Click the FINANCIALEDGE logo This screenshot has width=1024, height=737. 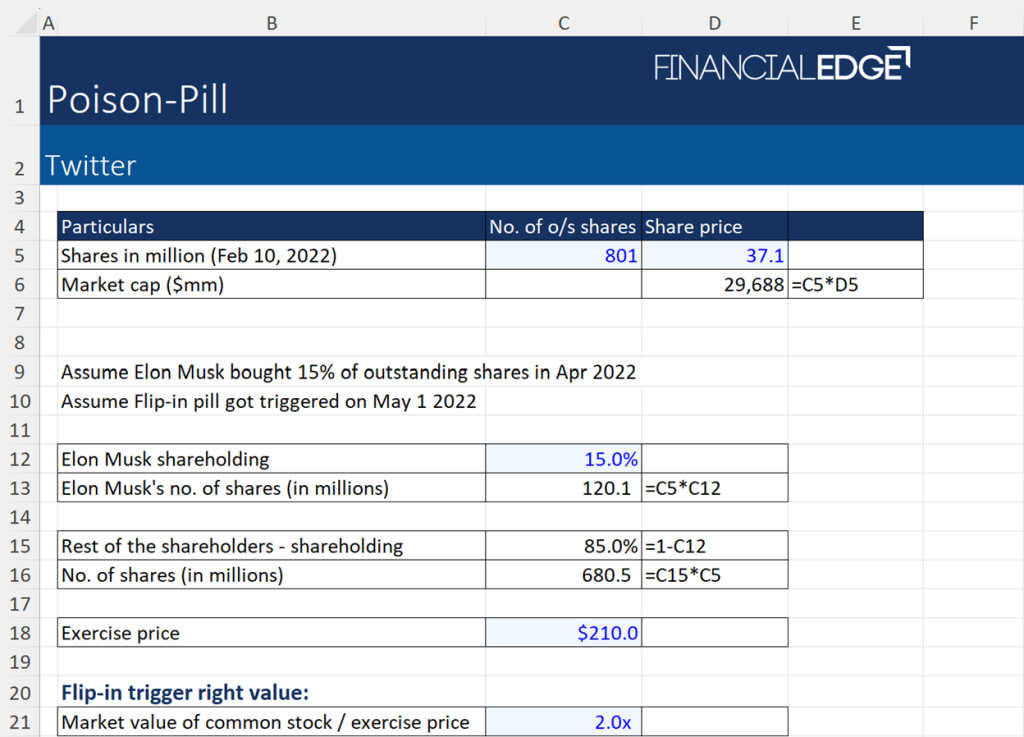click(x=782, y=62)
